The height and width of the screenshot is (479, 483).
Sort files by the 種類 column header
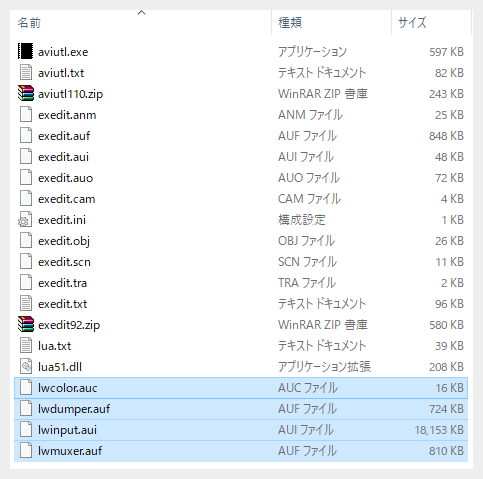pyautogui.click(x=290, y=23)
